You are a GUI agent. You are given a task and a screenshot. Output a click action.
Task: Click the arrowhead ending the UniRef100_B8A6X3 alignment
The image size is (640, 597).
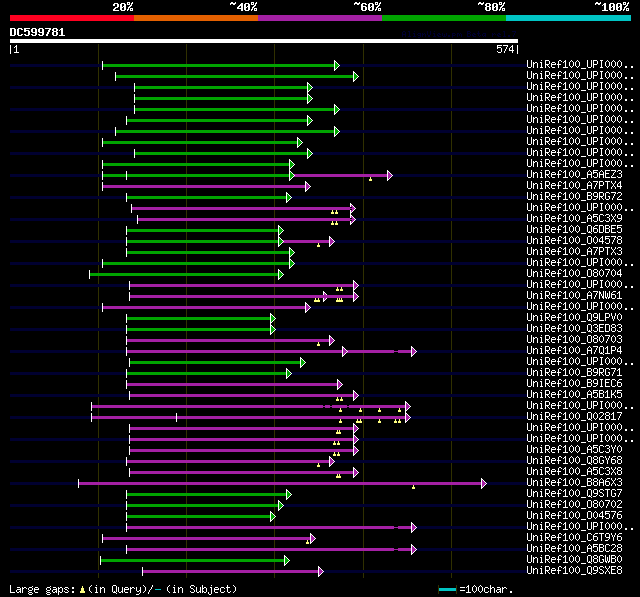[x=484, y=484]
